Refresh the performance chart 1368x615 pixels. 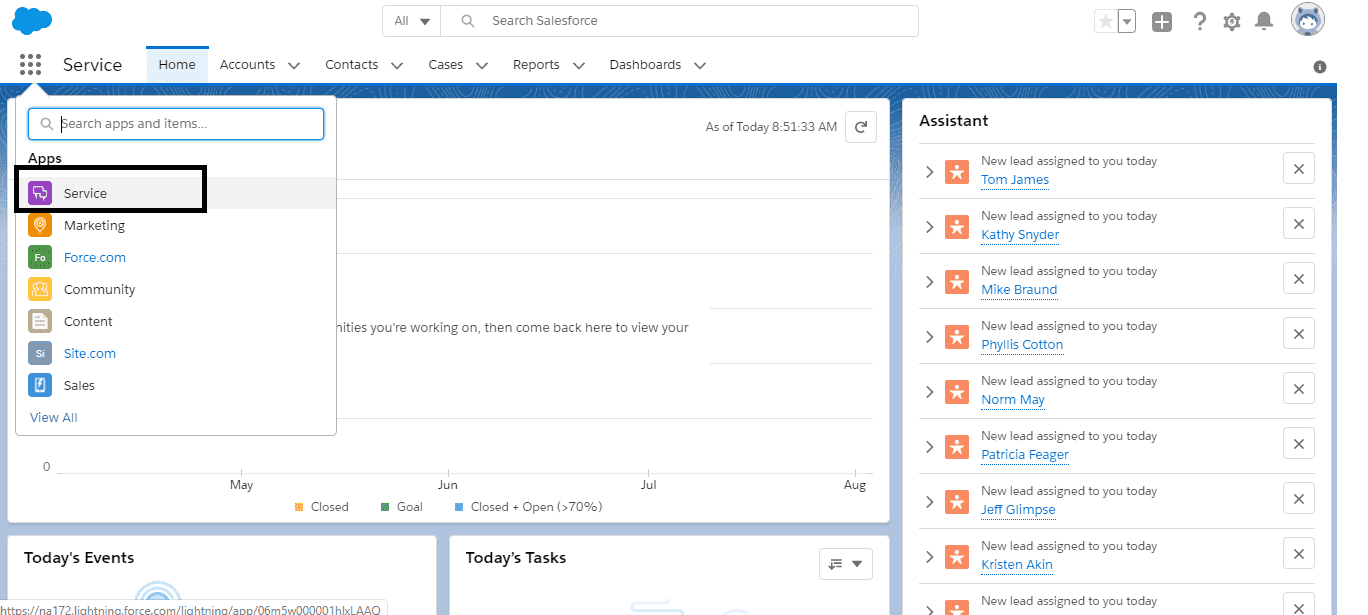pyautogui.click(x=861, y=127)
